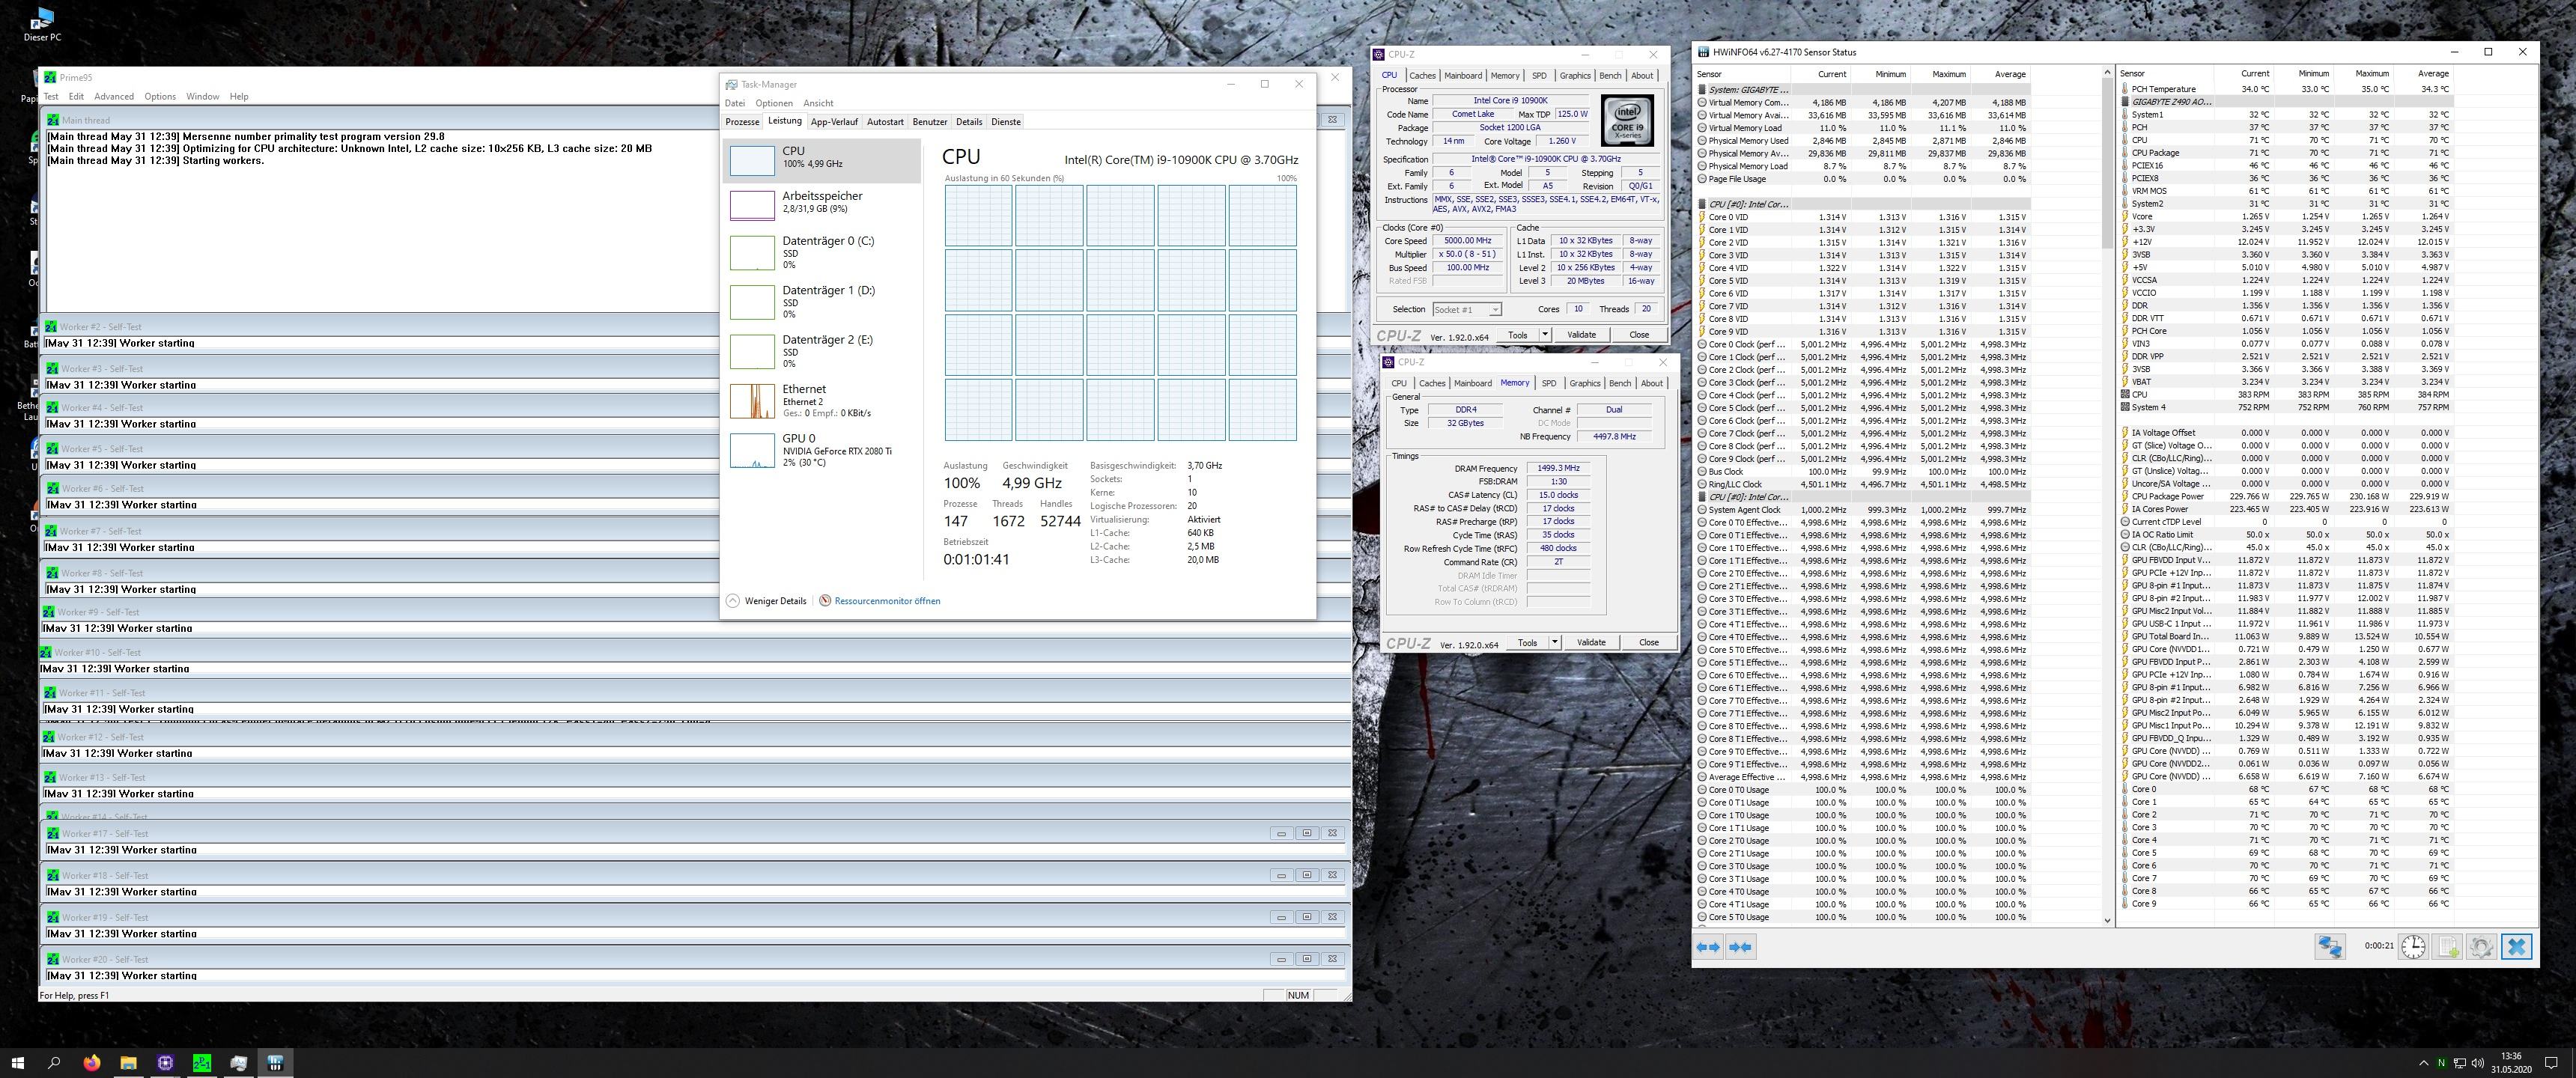Select Datenträger 0 (C:) in sidebar

click(x=821, y=252)
